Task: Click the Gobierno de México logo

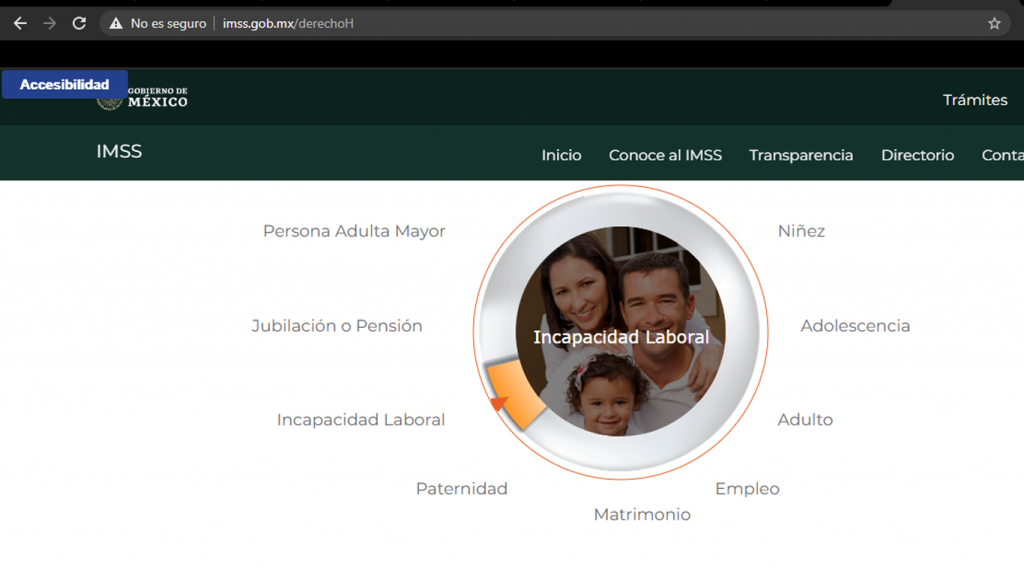Action: [142, 98]
